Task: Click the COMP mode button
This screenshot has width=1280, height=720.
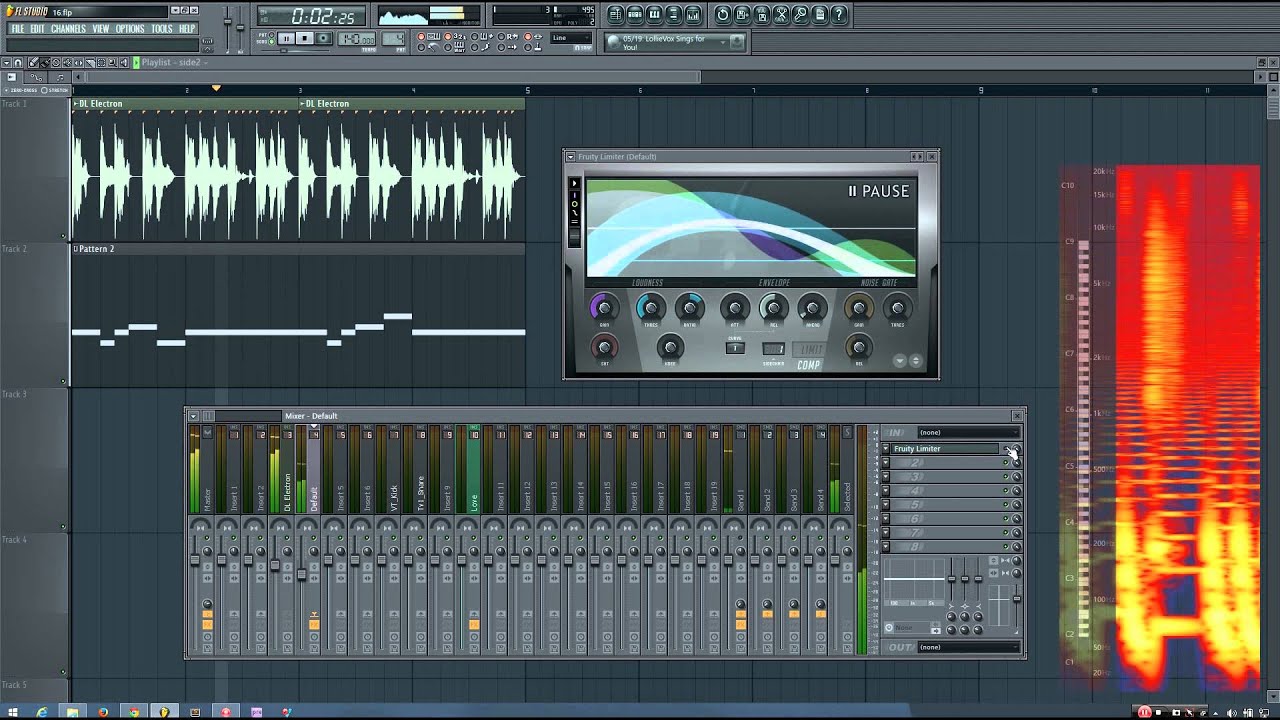Action: click(809, 365)
